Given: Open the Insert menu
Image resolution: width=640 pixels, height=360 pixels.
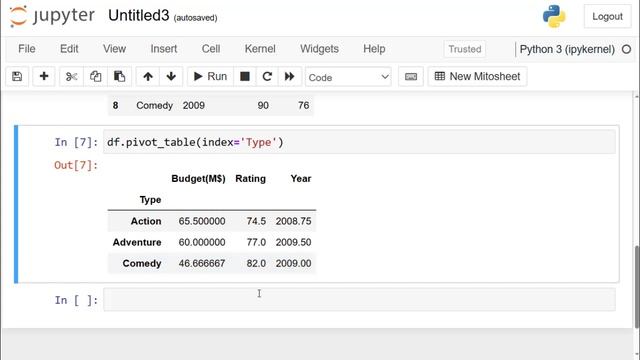Looking at the screenshot, I should click(x=164, y=49).
